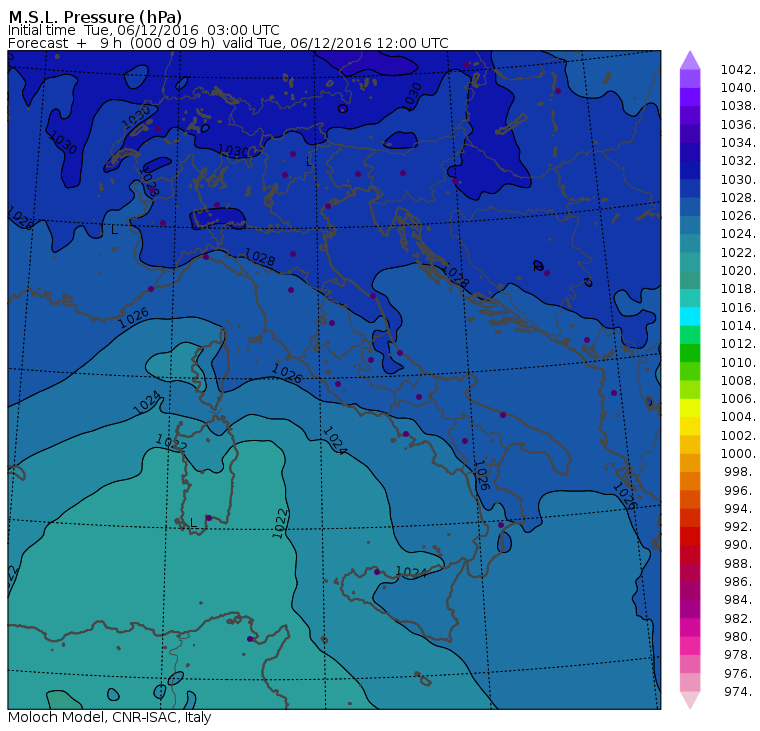Pick the light pink swatch between 974 and 976
The image size is (760, 731).
[x=690, y=682]
